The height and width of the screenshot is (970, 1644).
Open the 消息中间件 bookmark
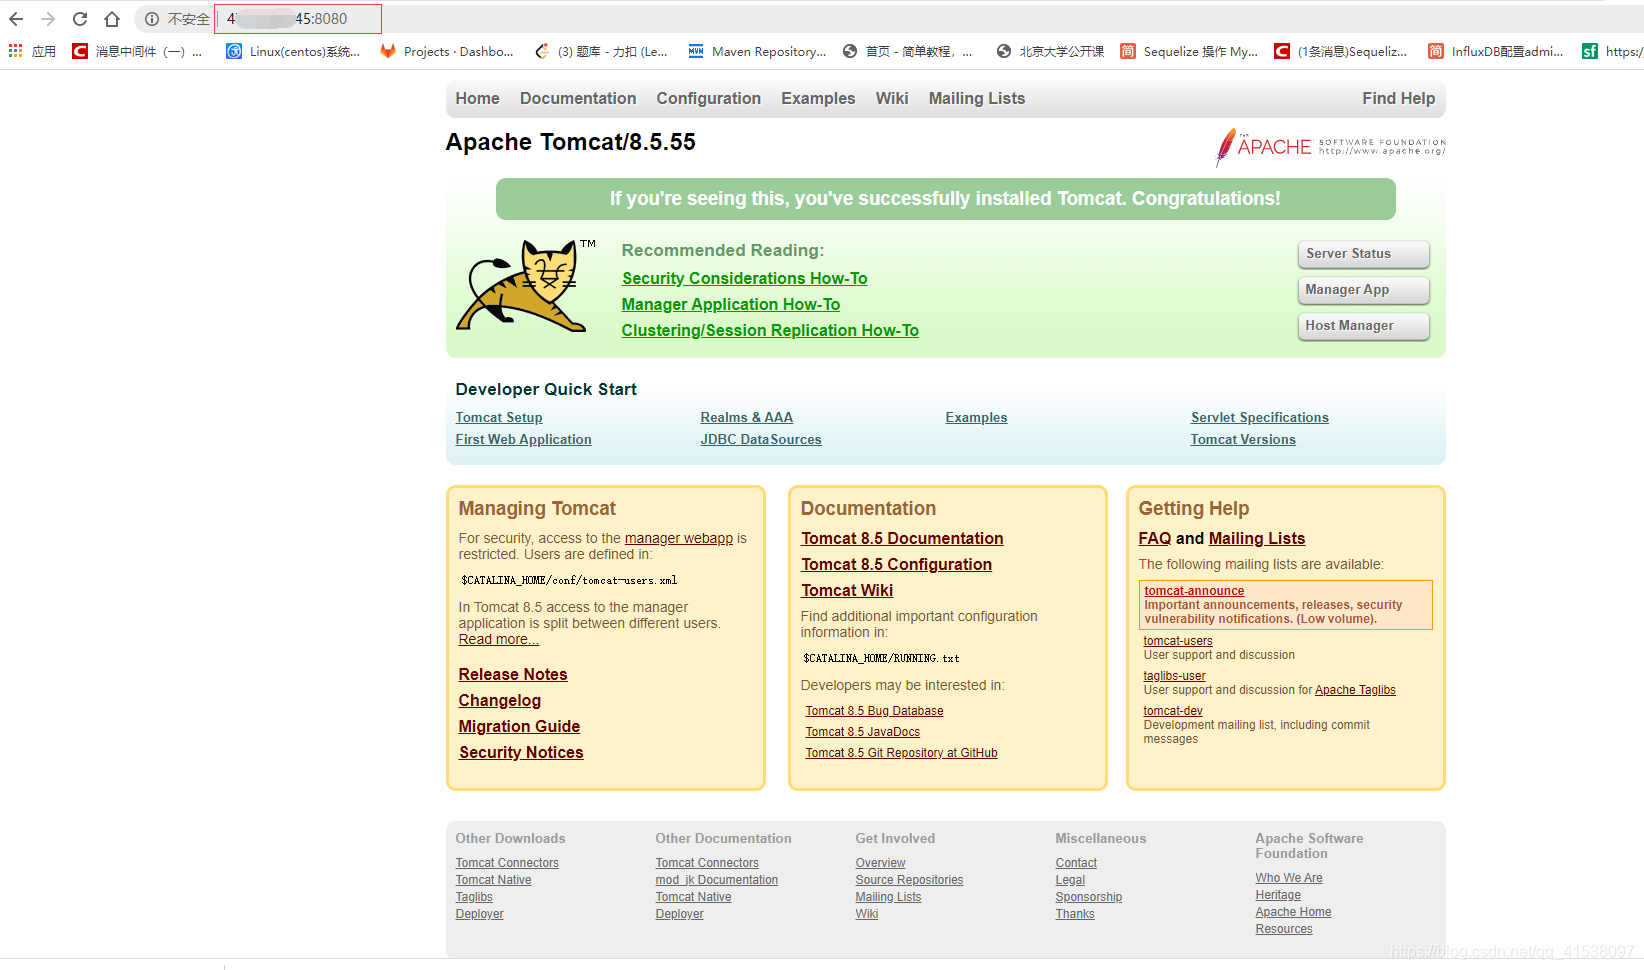pos(137,51)
